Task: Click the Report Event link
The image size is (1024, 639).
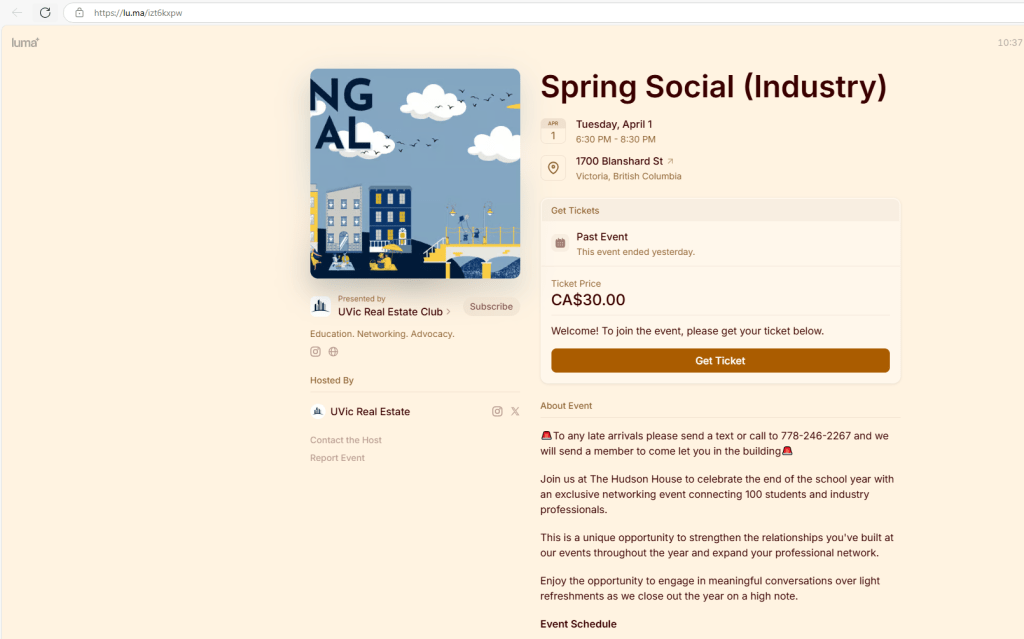Action: [x=338, y=458]
